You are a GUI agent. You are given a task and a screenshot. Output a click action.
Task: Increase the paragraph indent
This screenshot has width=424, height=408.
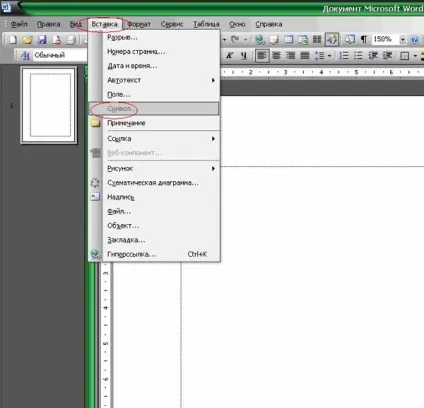pos(387,56)
